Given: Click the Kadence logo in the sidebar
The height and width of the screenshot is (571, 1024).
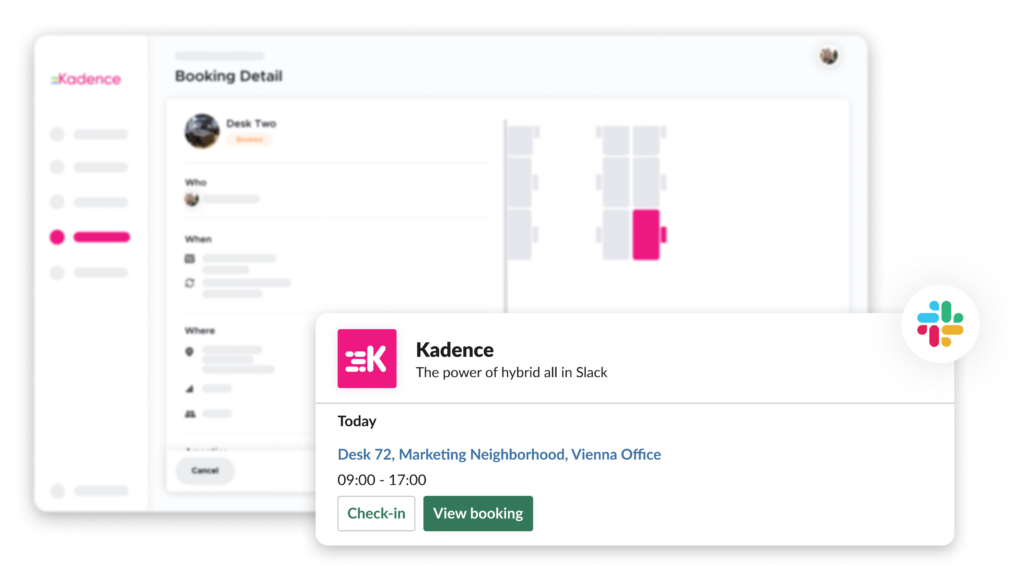Looking at the screenshot, I should (86, 79).
